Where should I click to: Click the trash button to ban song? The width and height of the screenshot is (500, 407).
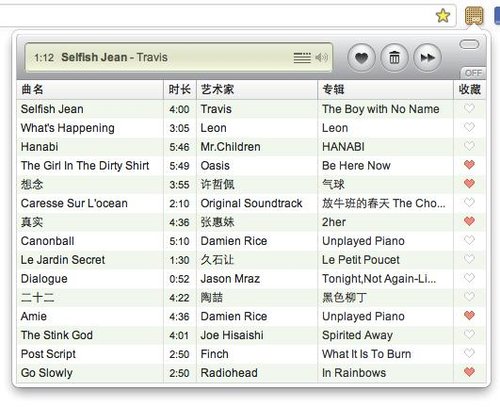(394, 58)
